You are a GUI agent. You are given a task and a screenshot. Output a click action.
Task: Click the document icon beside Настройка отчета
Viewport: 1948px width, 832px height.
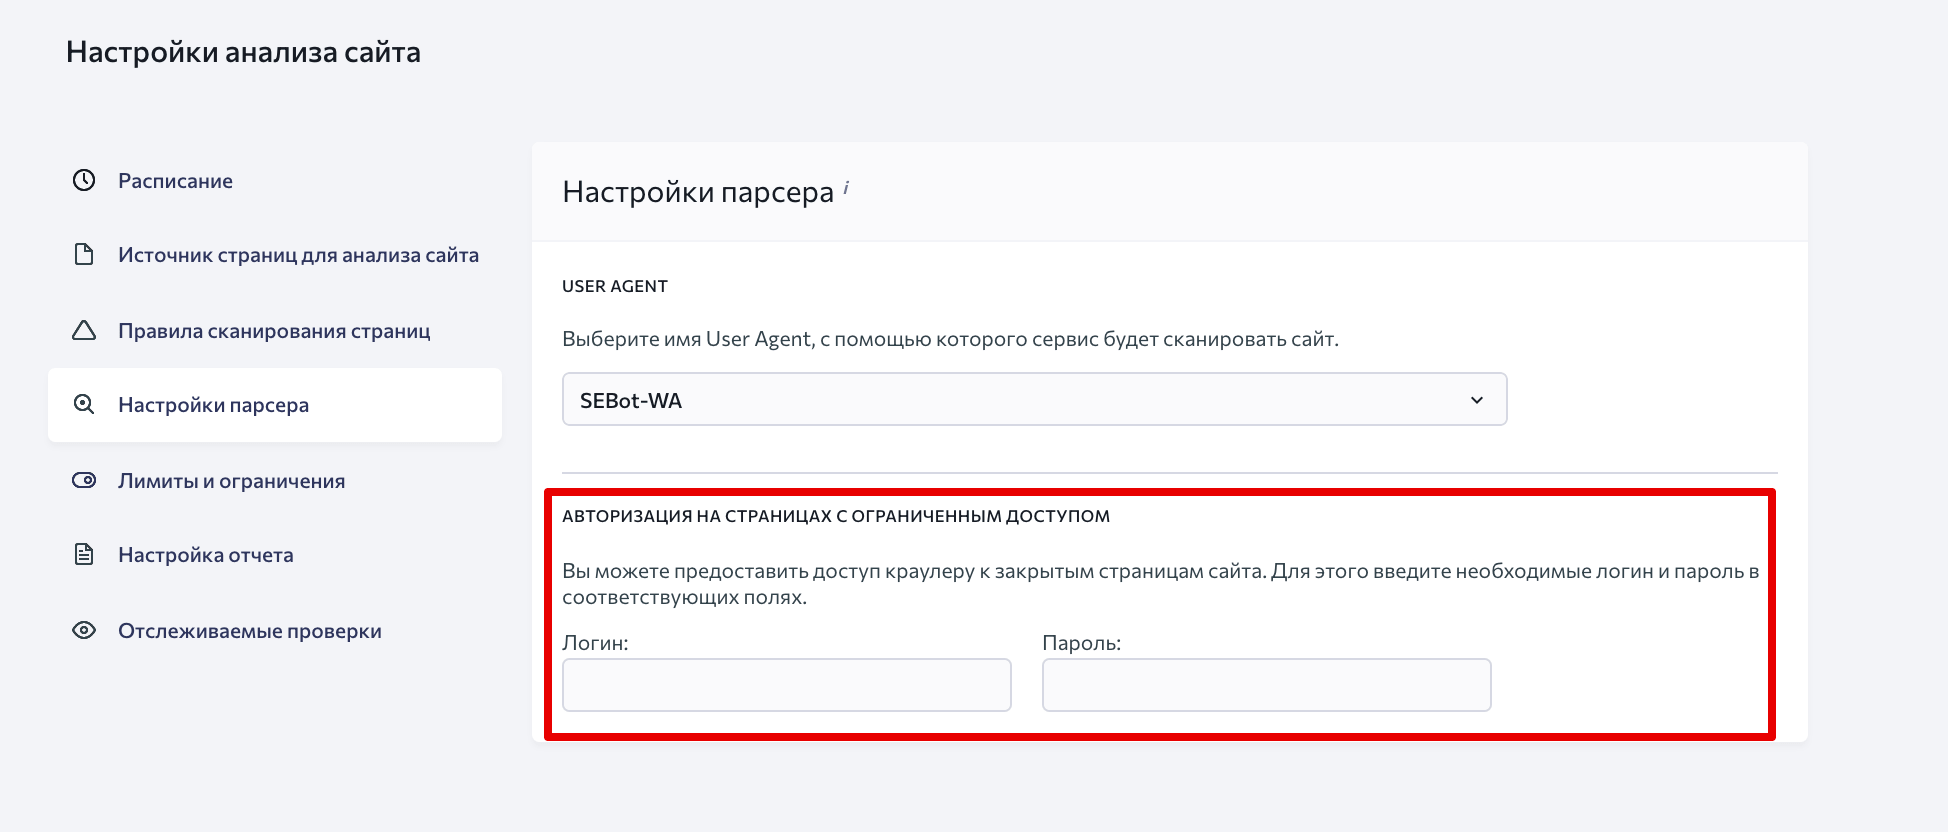[x=84, y=554]
